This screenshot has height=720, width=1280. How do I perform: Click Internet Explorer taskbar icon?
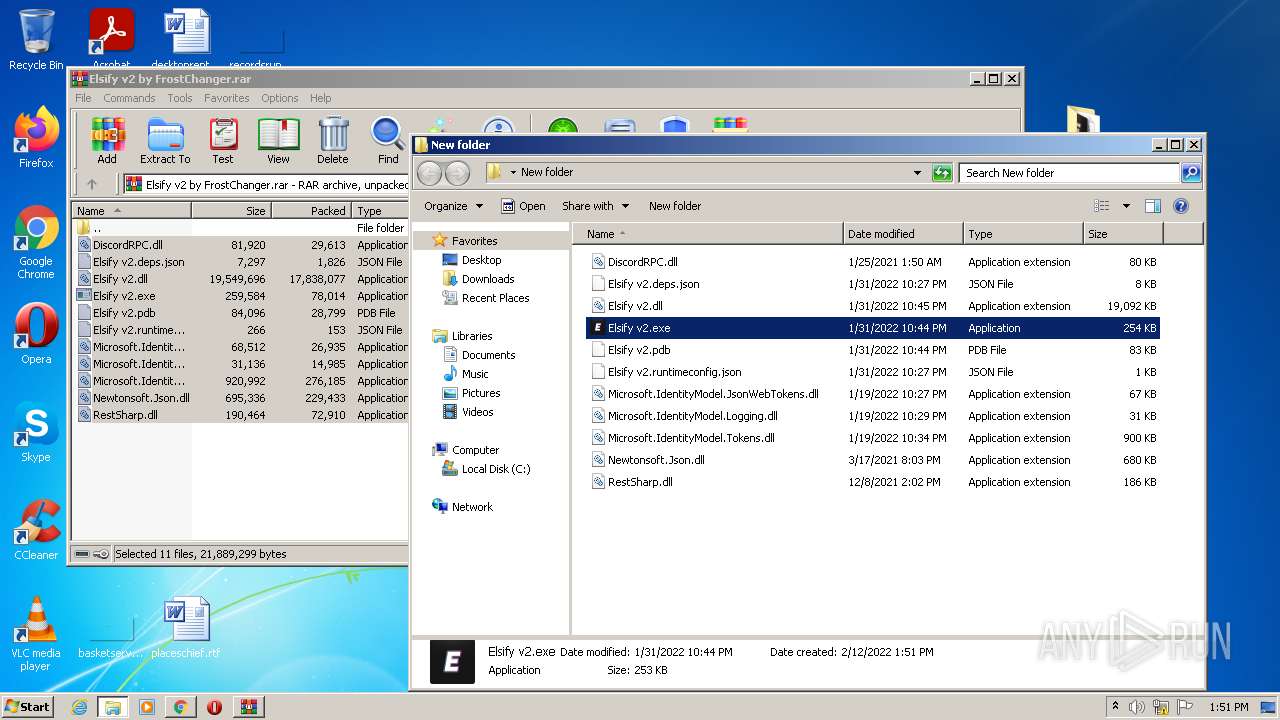pyautogui.click(x=79, y=707)
